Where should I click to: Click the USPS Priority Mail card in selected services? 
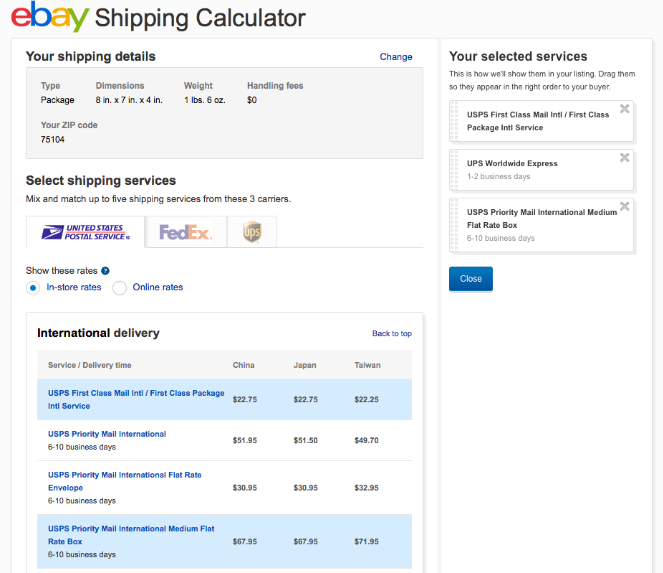click(545, 223)
